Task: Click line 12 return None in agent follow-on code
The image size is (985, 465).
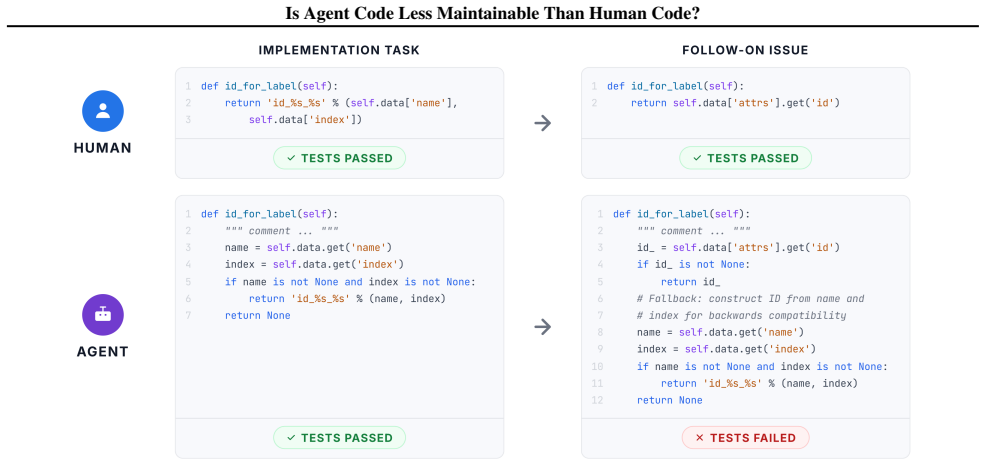Action: coord(670,400)
